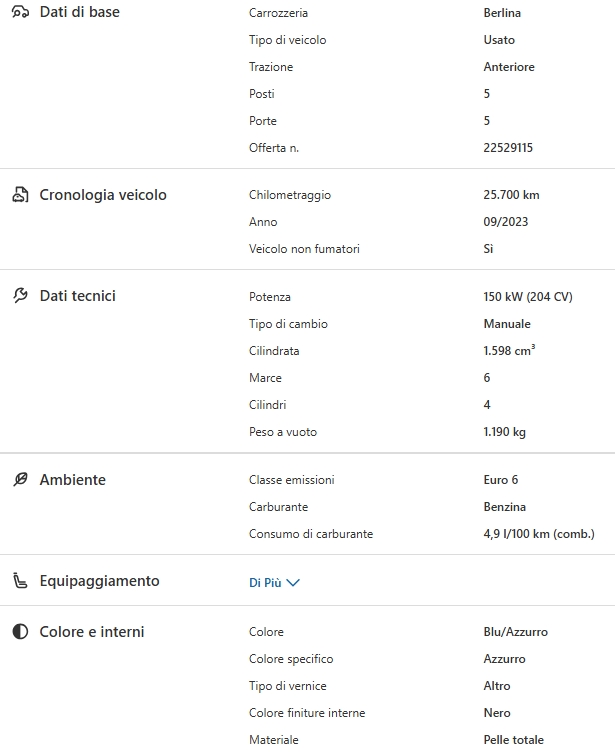Screen dimensions: 615x752
Task: Click the half-circle icon beside Colore e interni
Action: [x=20, y=632]
